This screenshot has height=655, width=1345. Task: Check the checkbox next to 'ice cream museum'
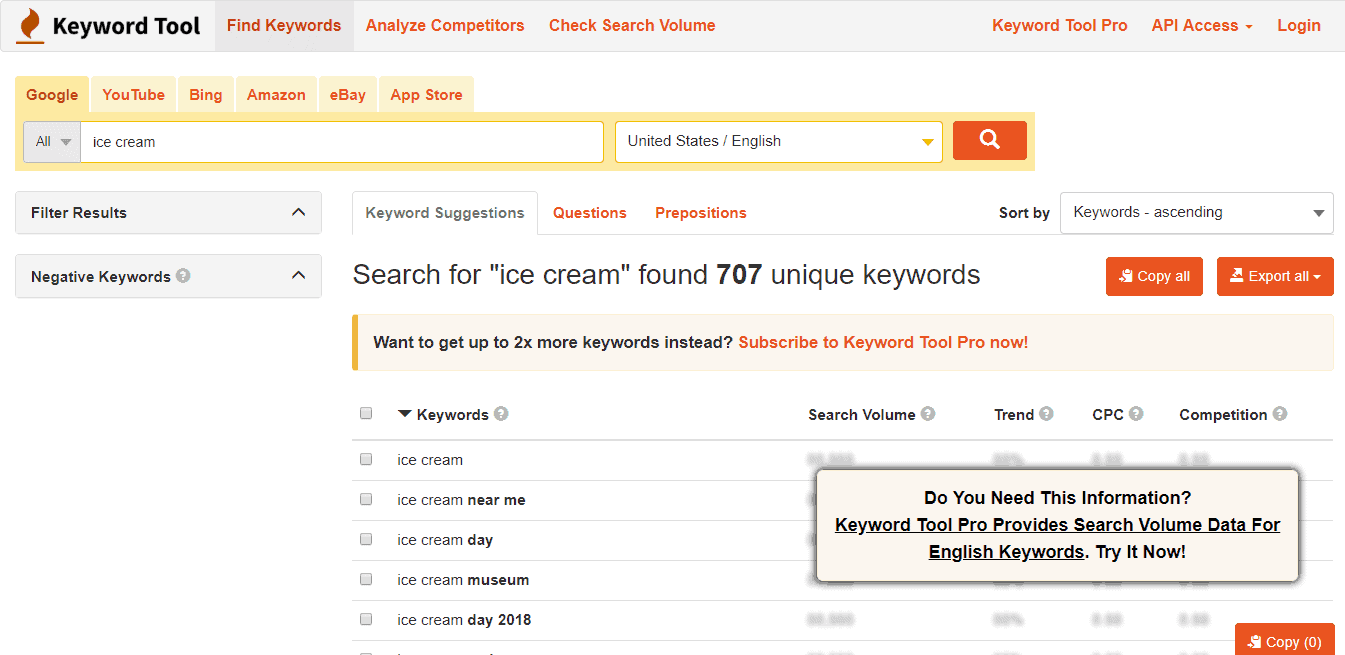tap(365, 579)
